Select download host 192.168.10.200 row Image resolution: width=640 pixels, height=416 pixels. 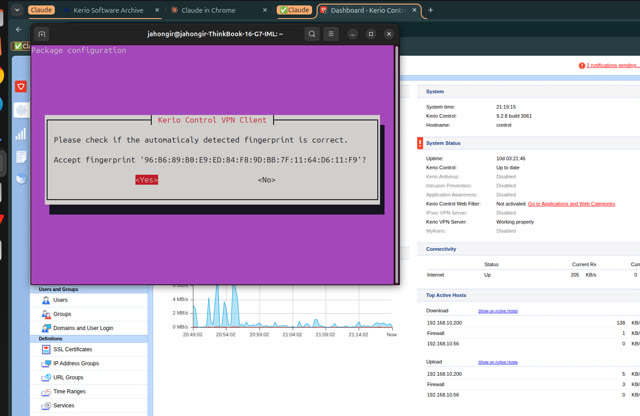pos(532,323)
